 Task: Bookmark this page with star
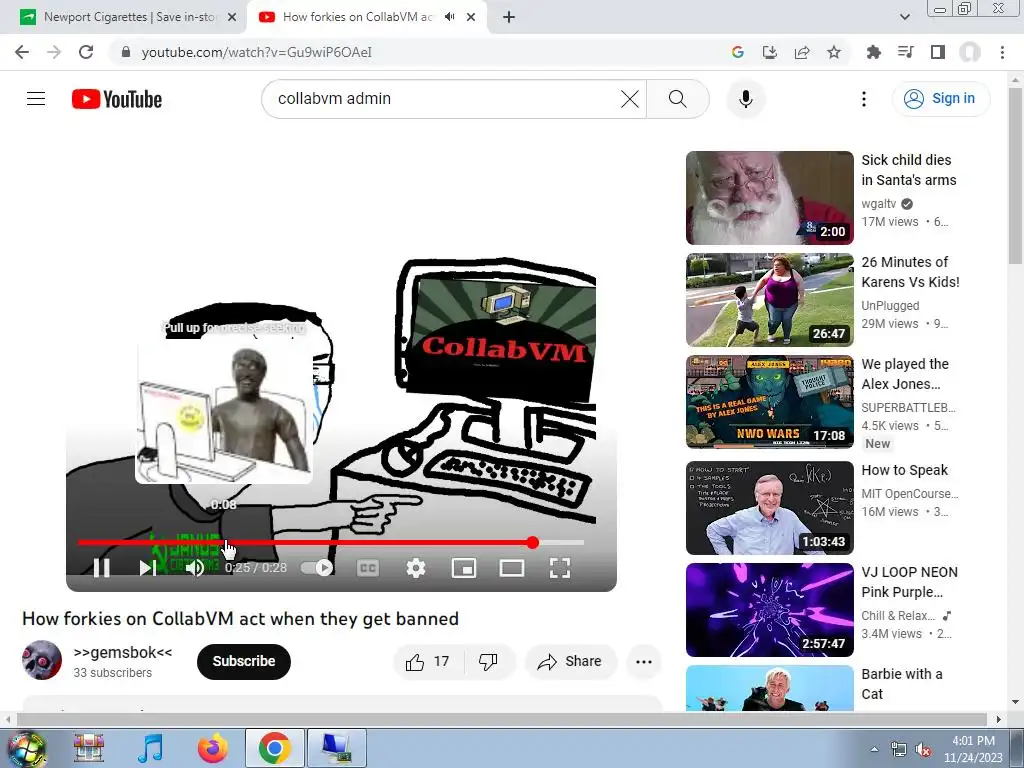[834, 52]
